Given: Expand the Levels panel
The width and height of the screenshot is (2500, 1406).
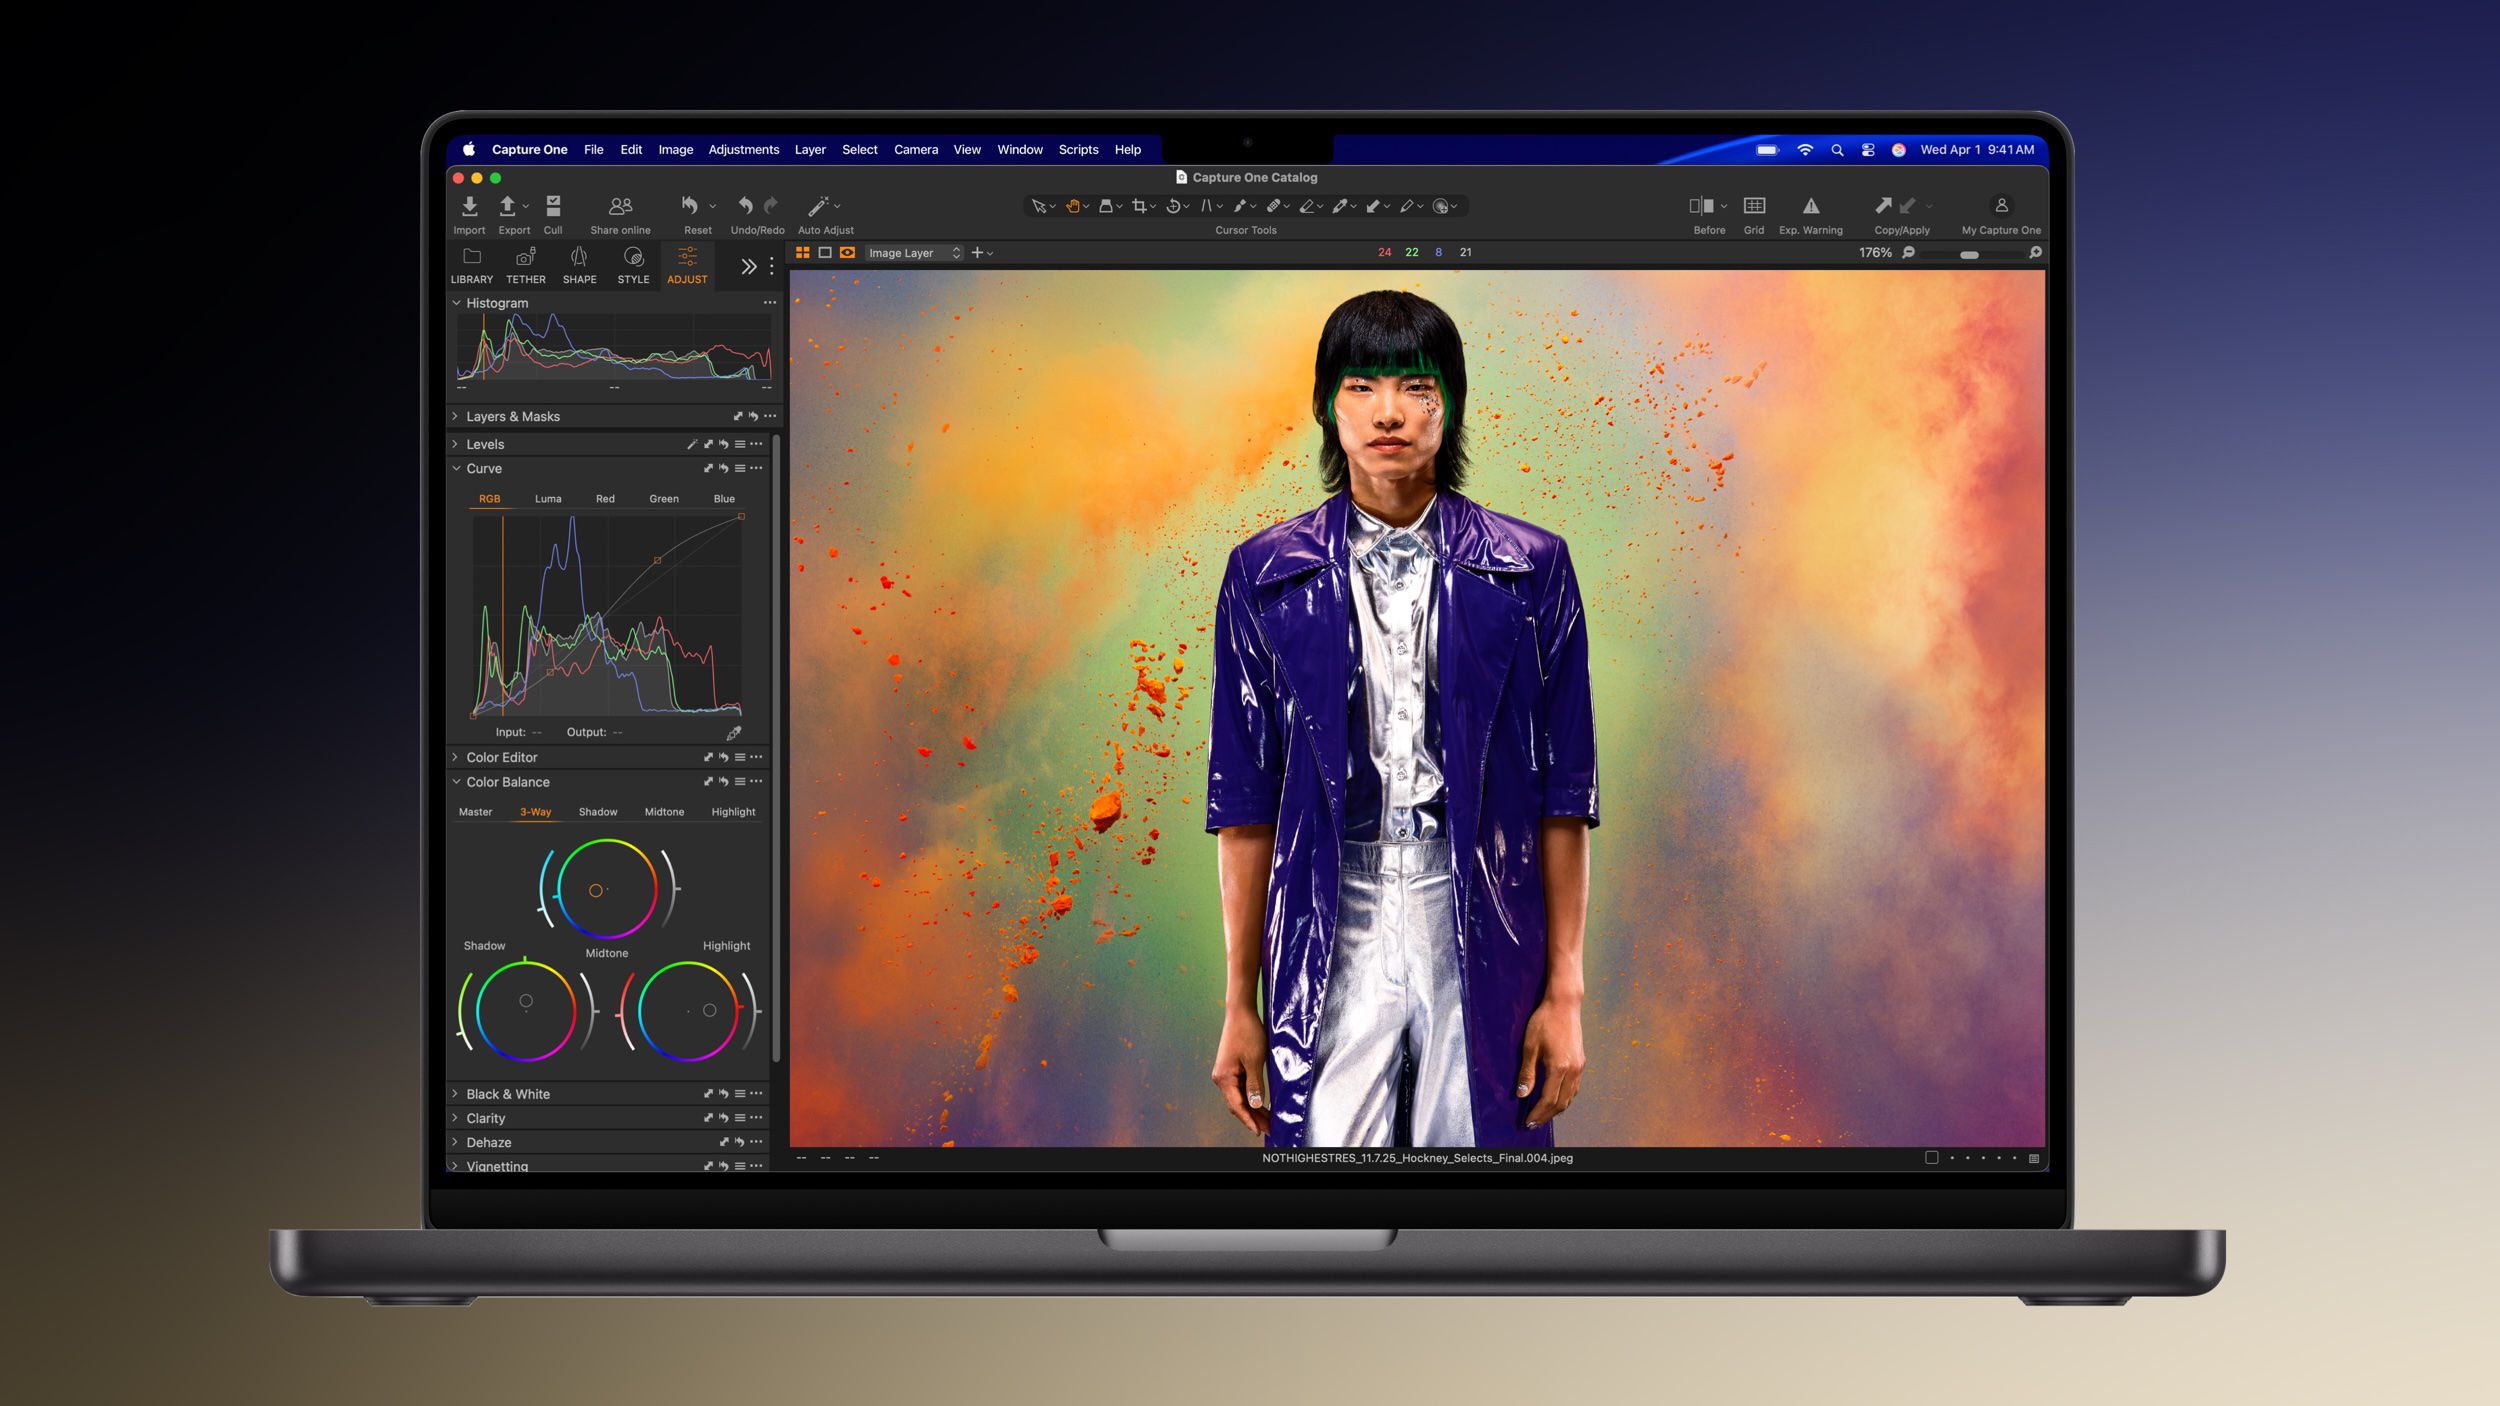Looking at the screenshot, I should tap(456, 444).
